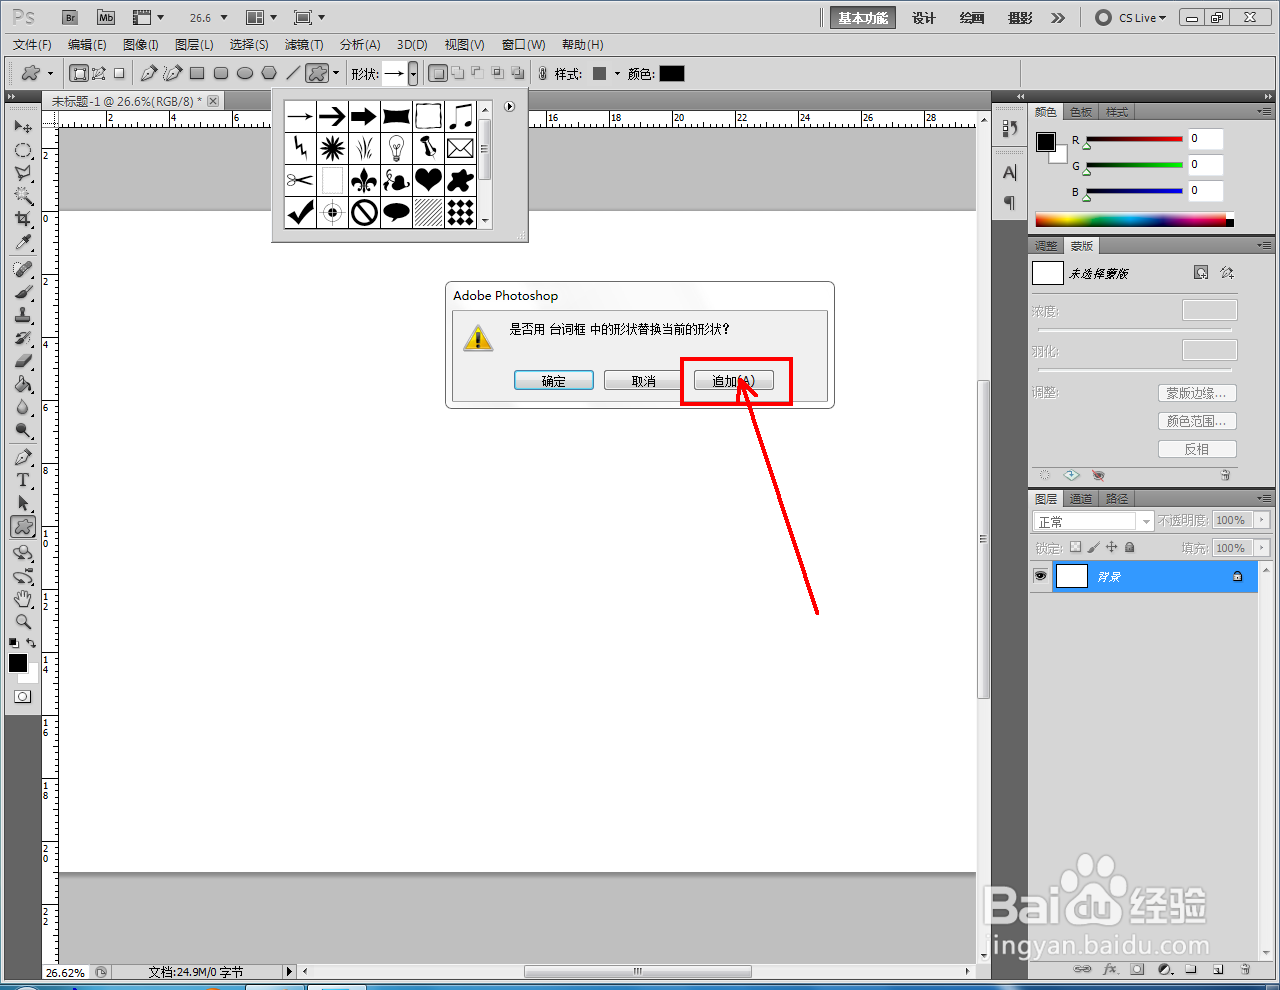Select the Healing Brush bandage tool
This screenshot has width=1280, height=990.
(23, 269)
